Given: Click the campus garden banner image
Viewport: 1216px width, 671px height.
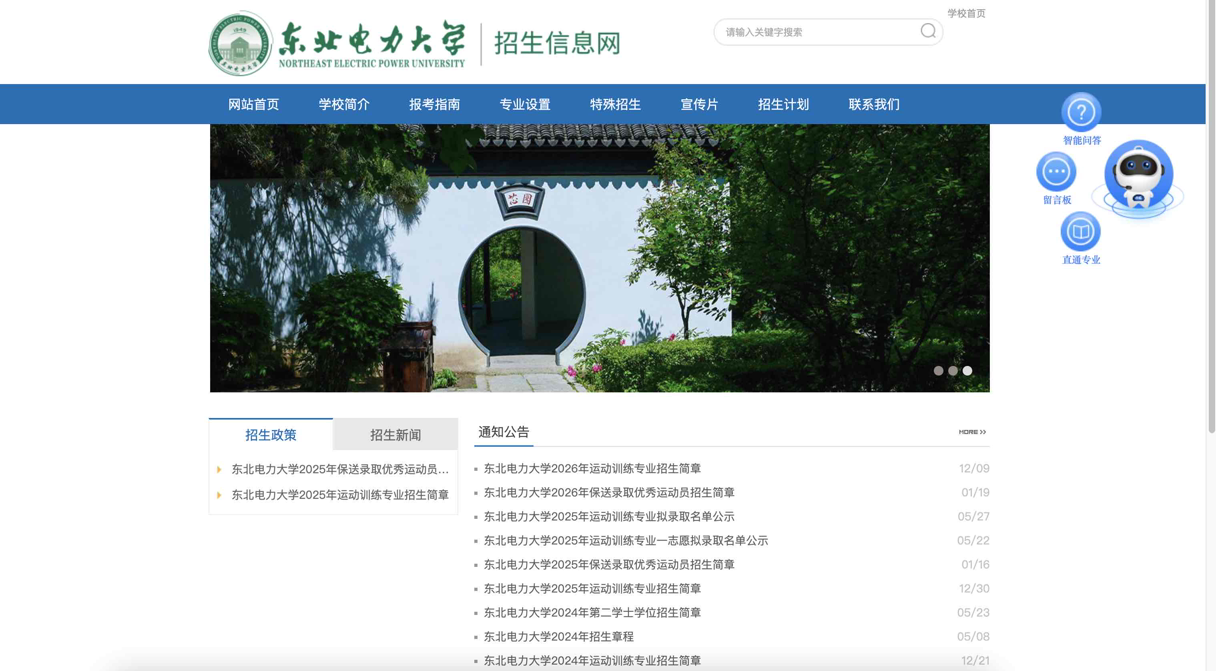Looking at the screenshot, I should click(599, 258).
